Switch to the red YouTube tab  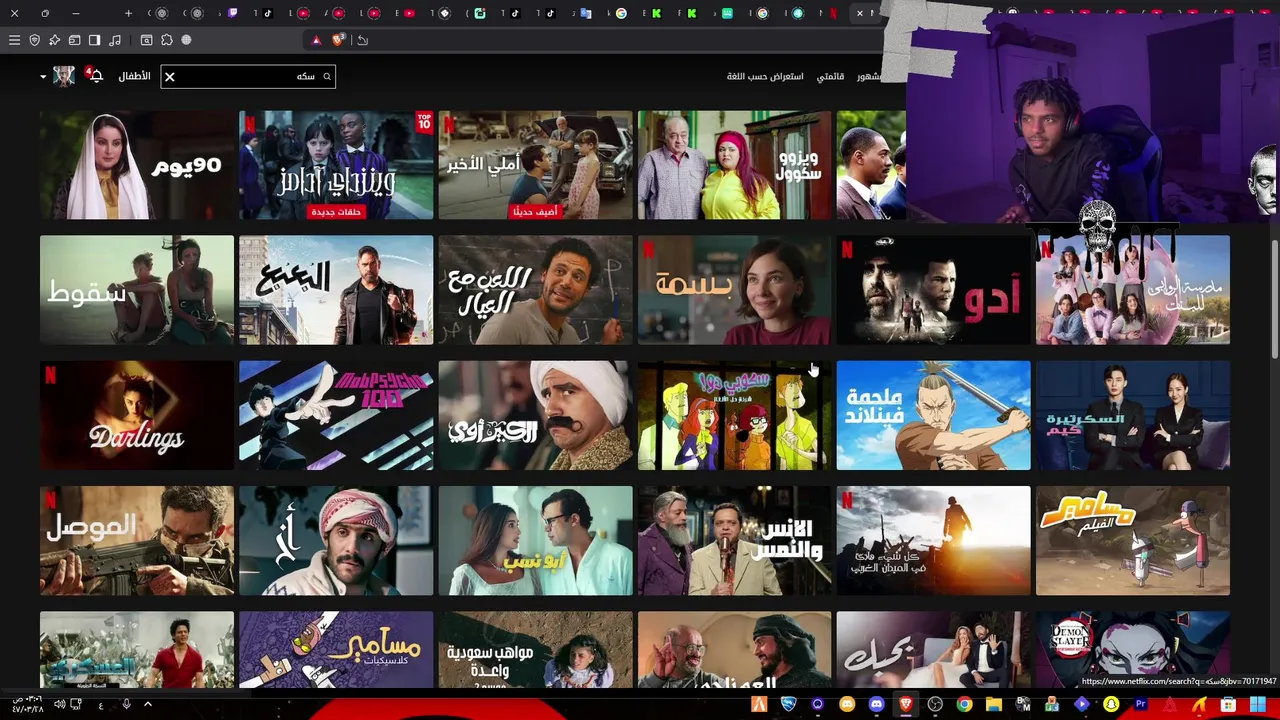coord(409,13)
